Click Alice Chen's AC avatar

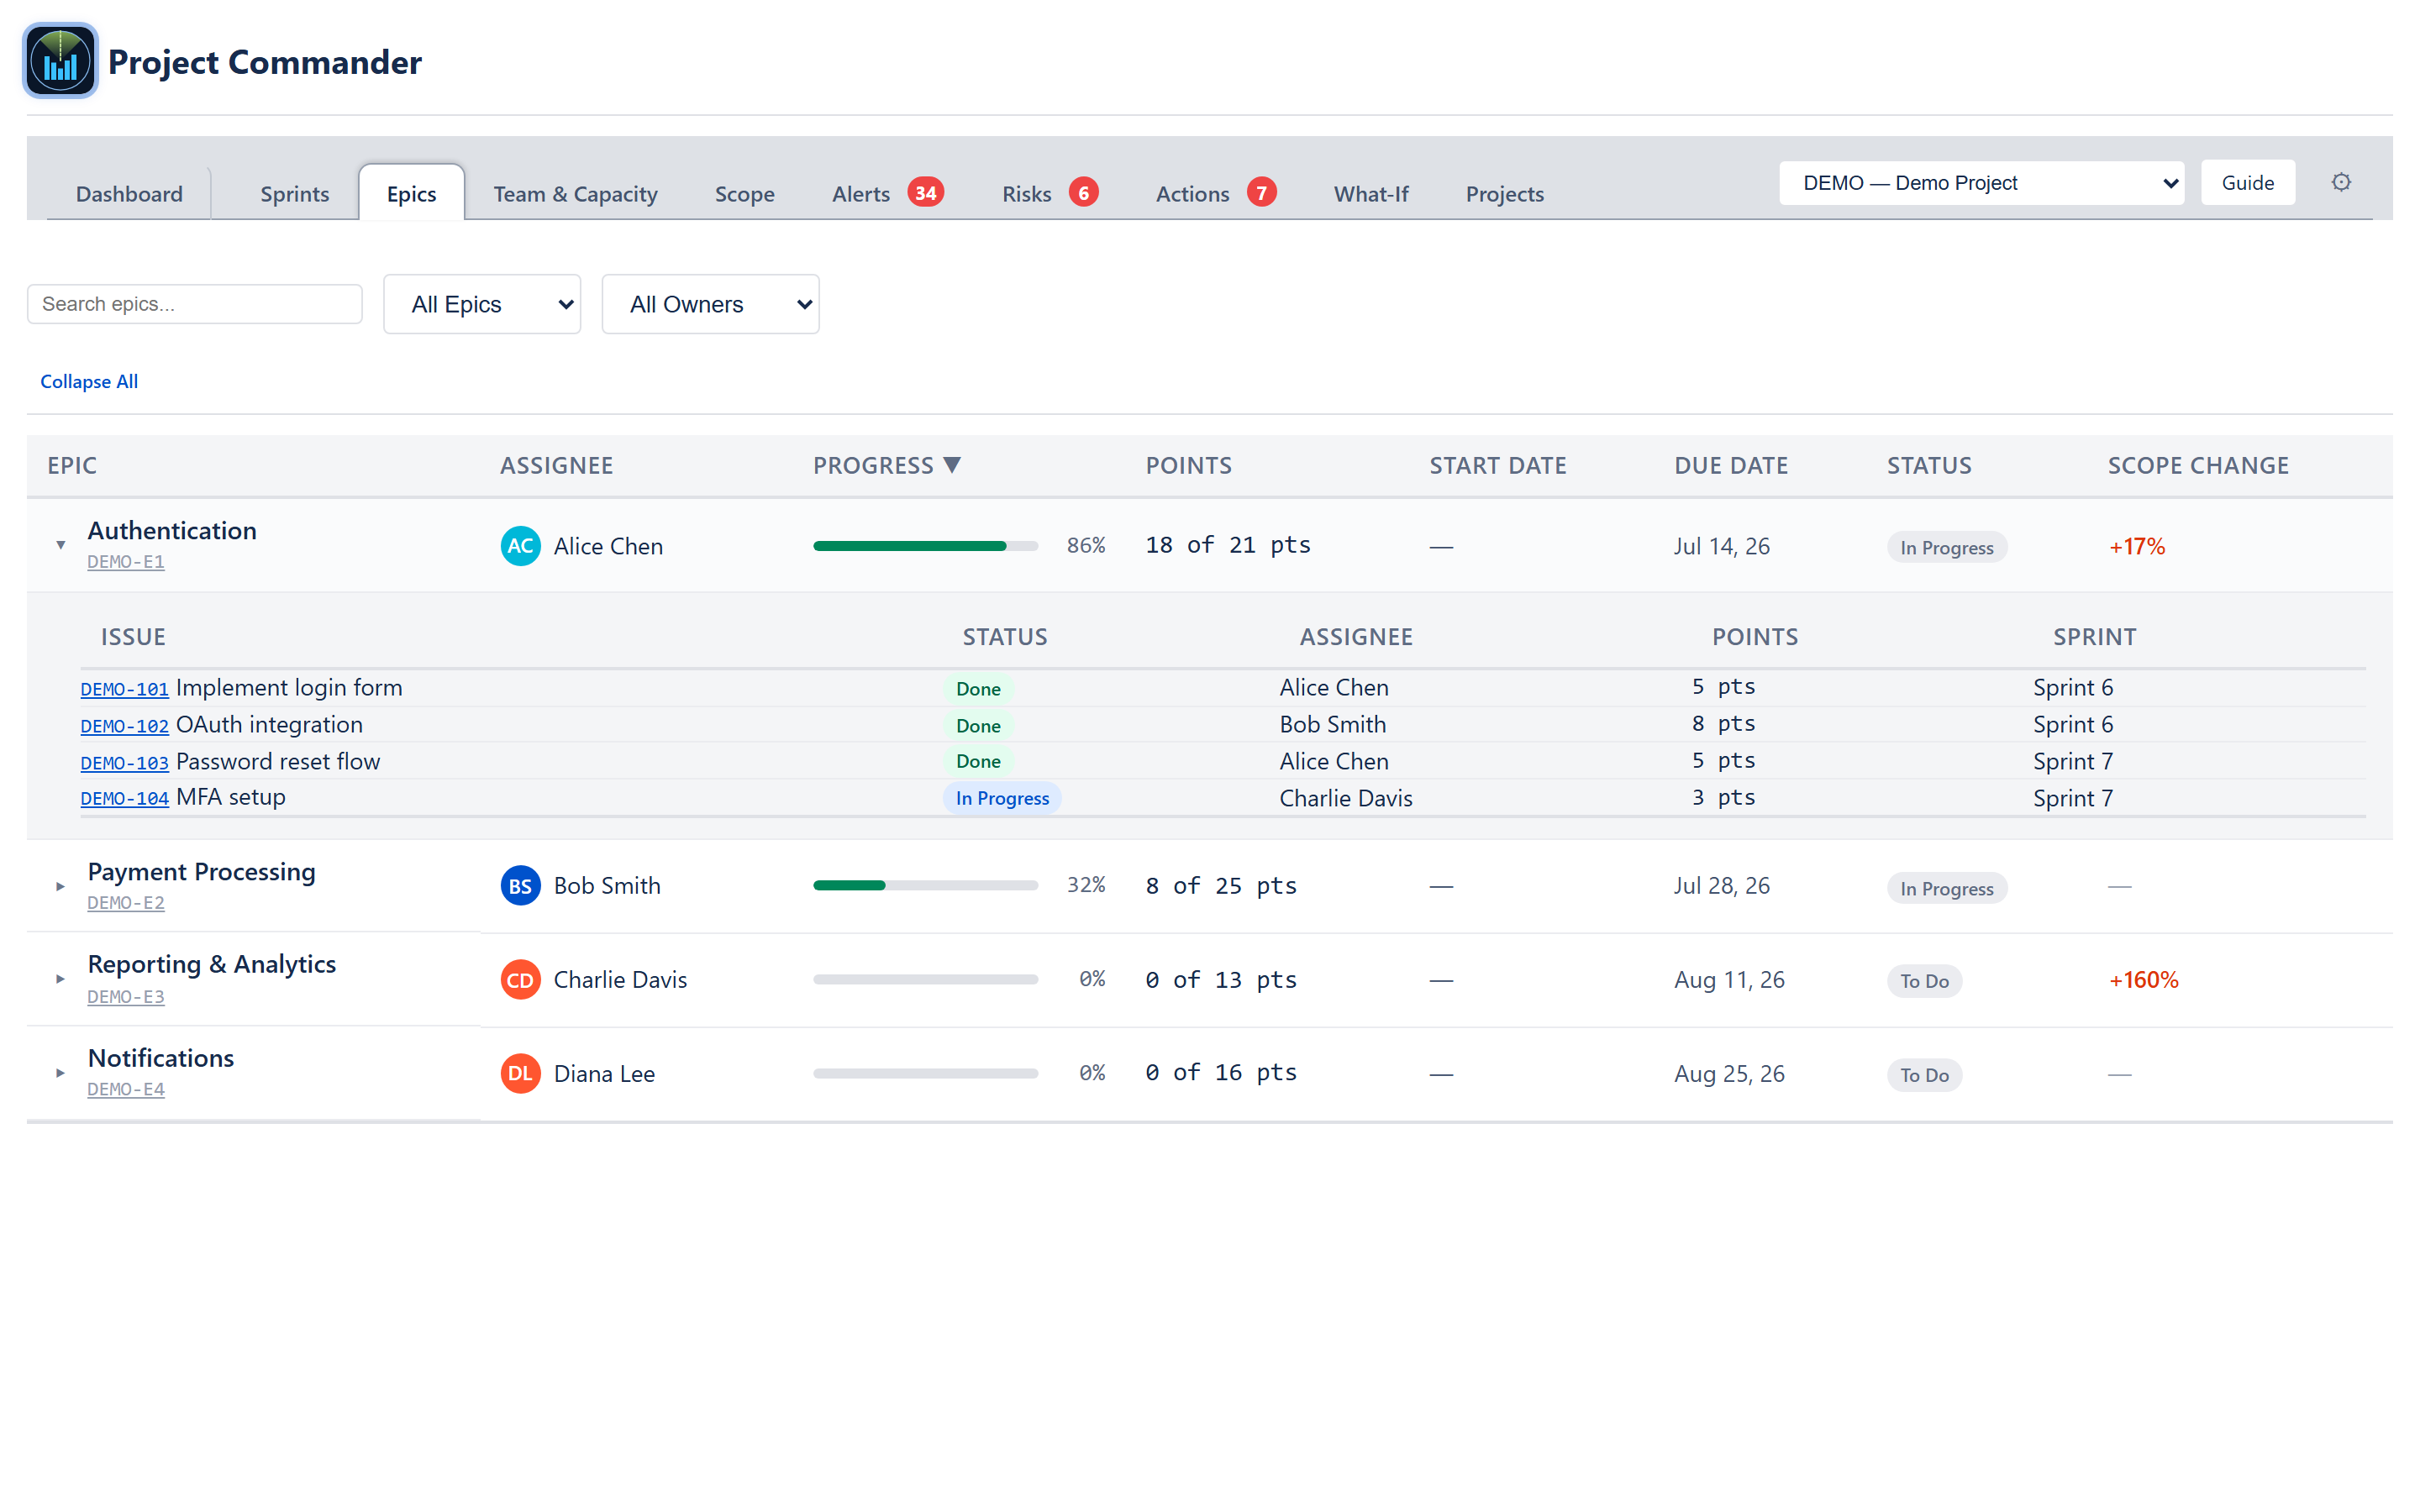tap(520, 546)
